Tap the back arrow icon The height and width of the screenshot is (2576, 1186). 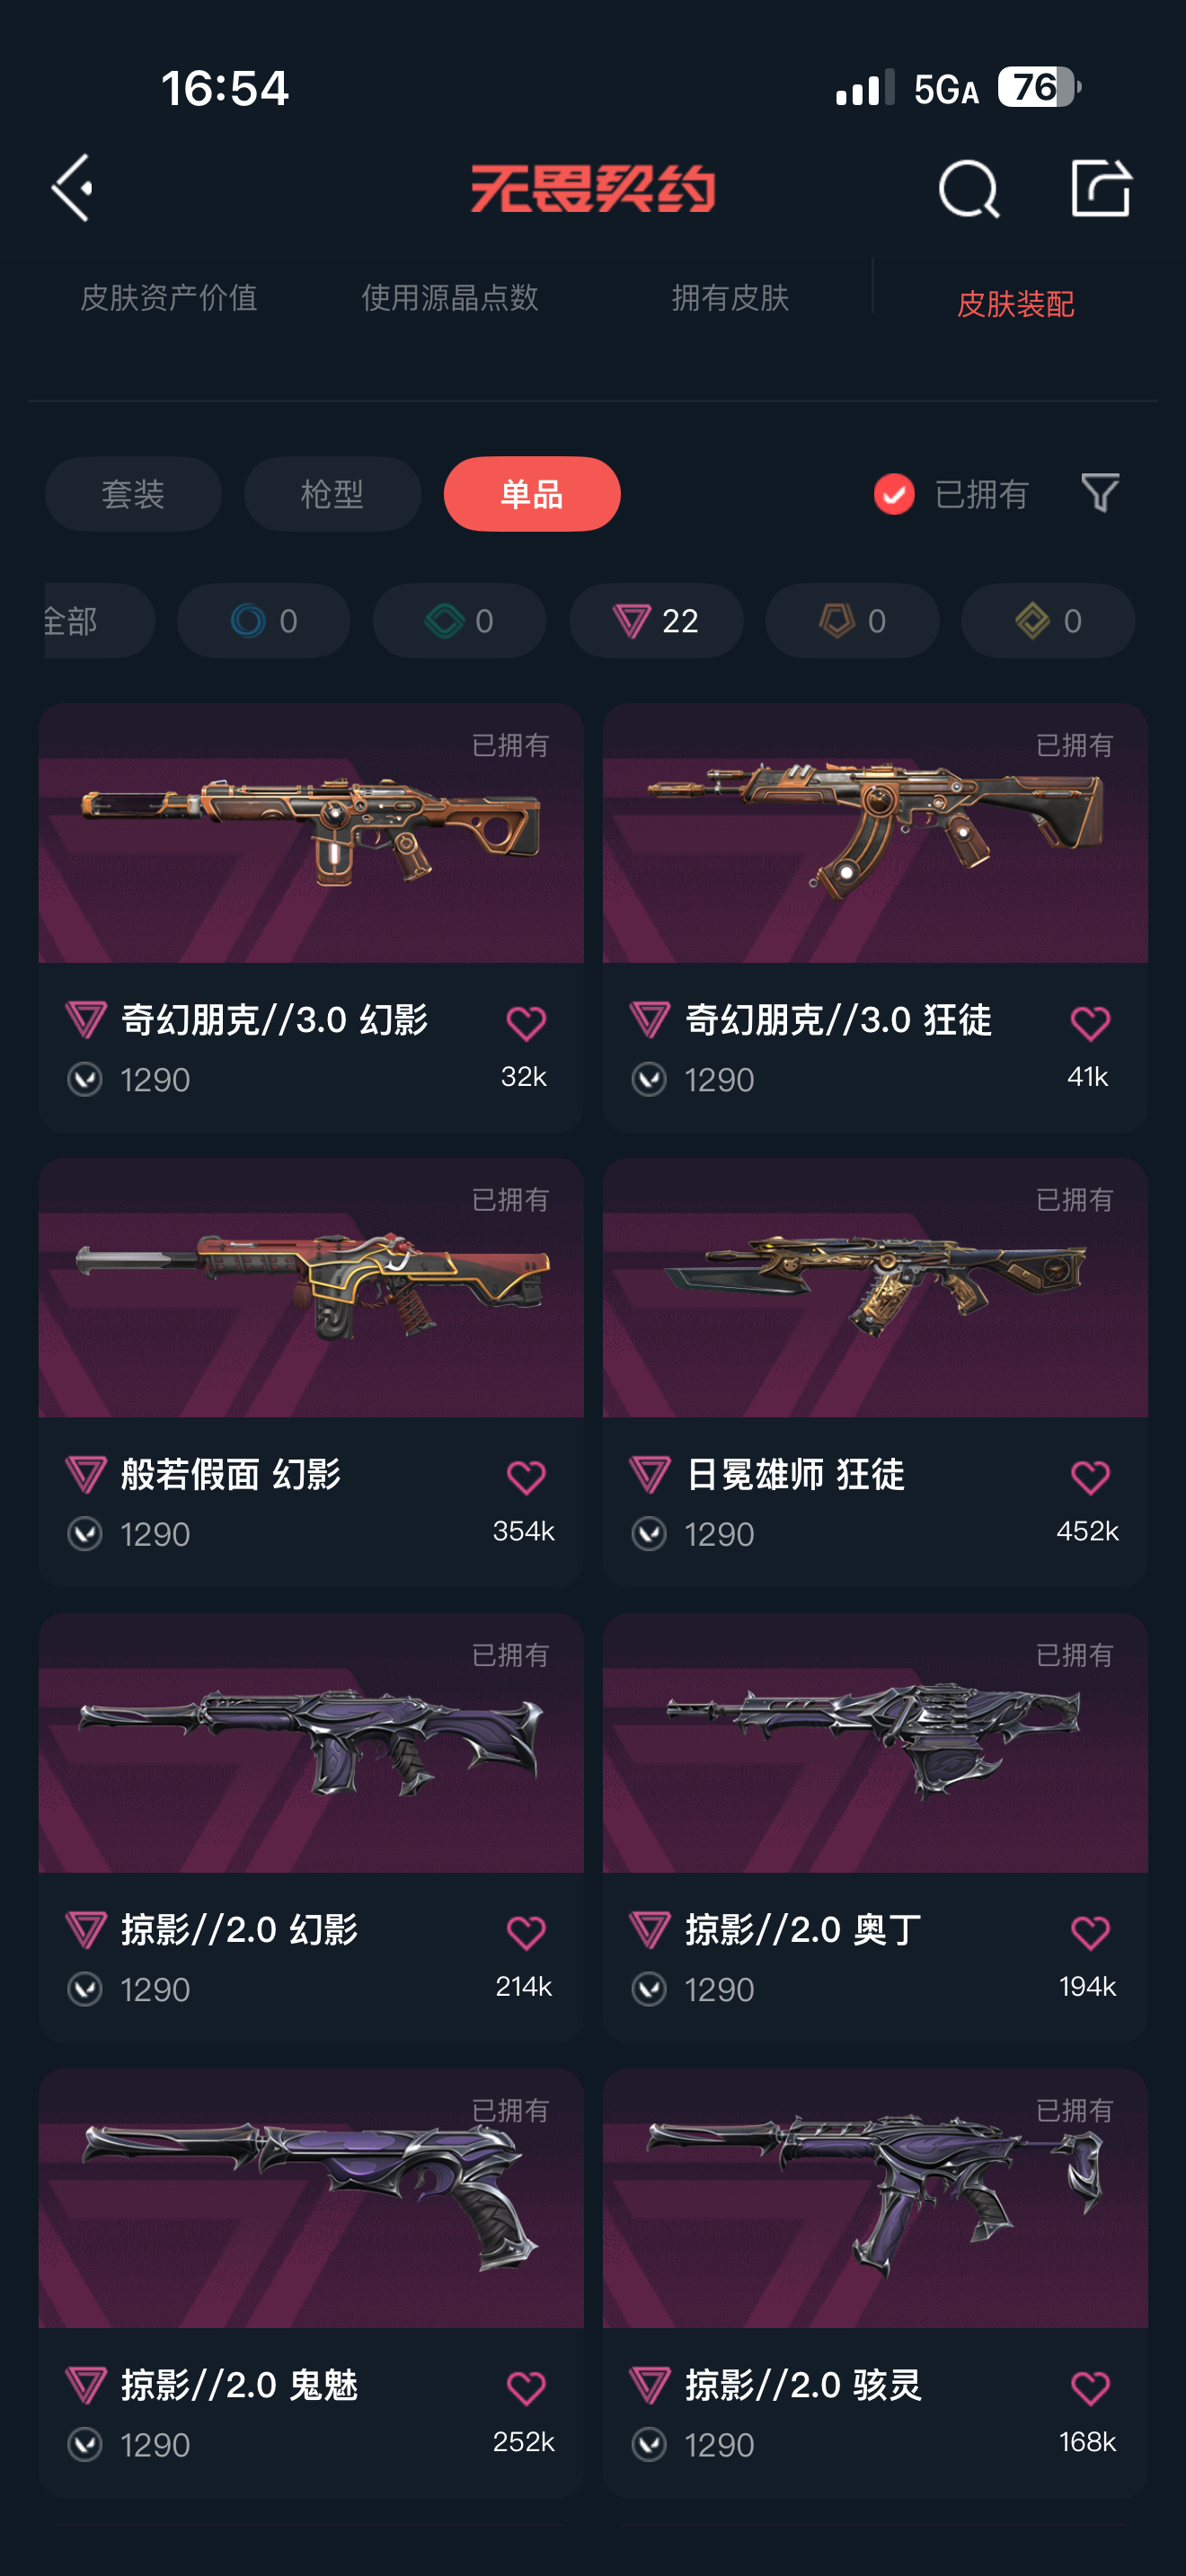72,188
